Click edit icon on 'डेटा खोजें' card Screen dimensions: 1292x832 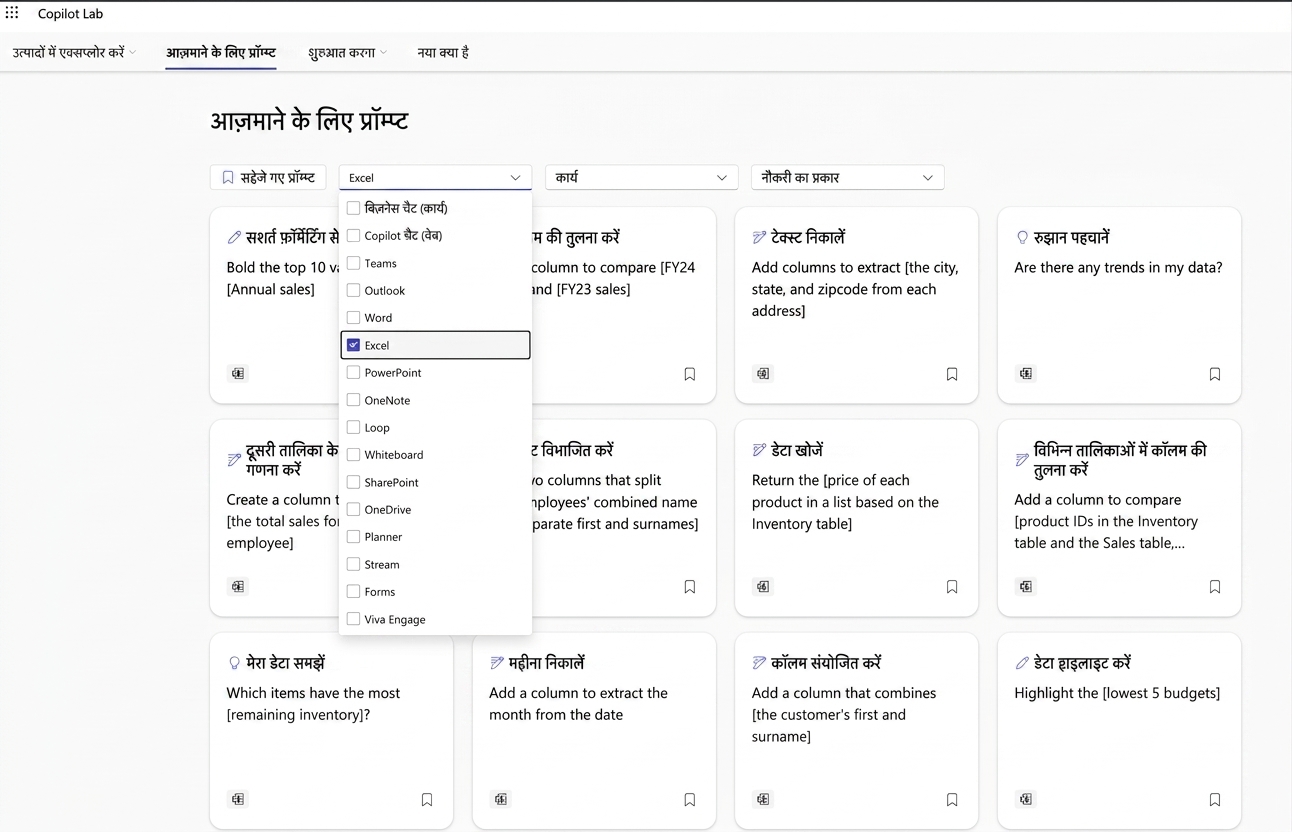(759, 451)
